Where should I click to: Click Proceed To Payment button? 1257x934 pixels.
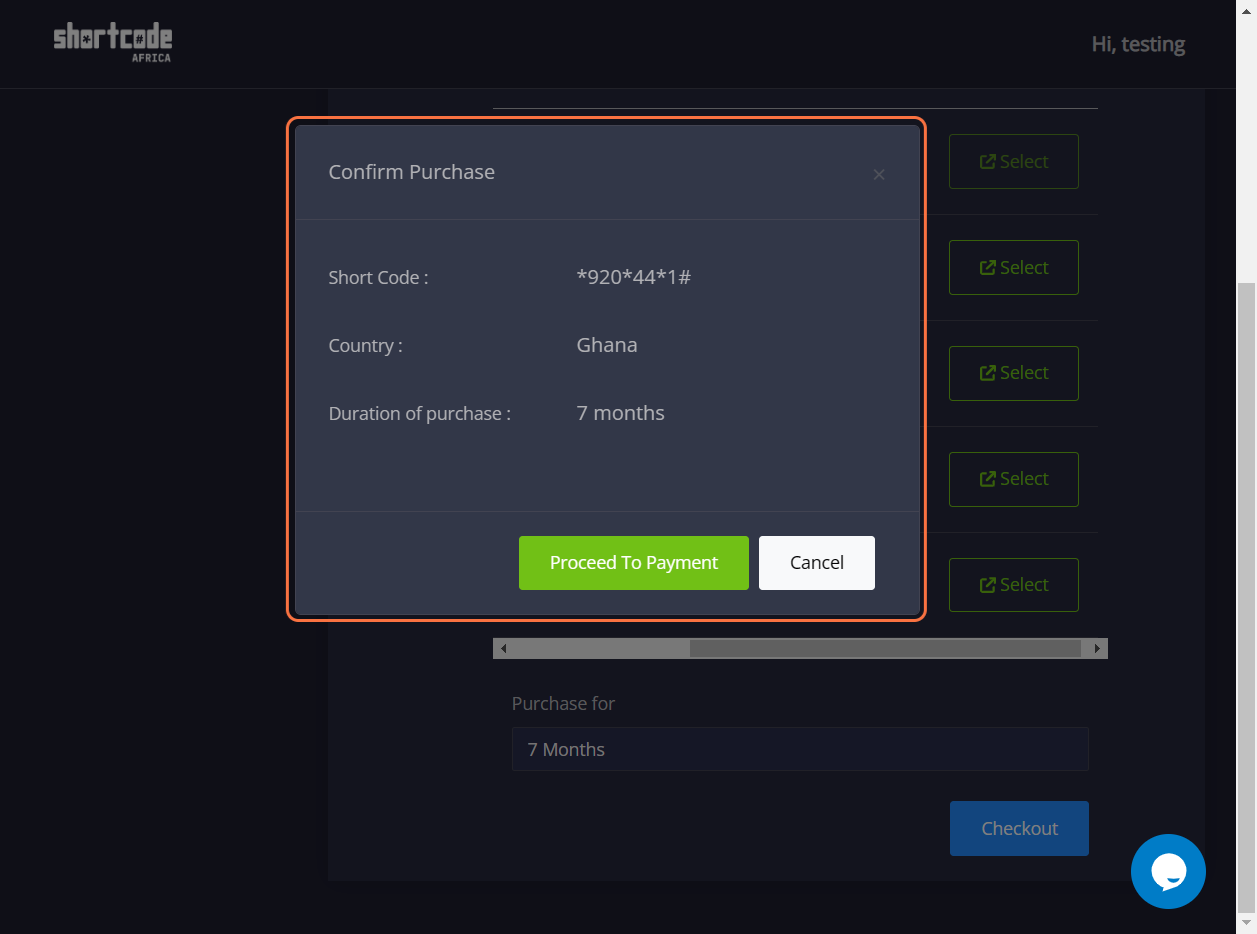[x=633, y=563]
